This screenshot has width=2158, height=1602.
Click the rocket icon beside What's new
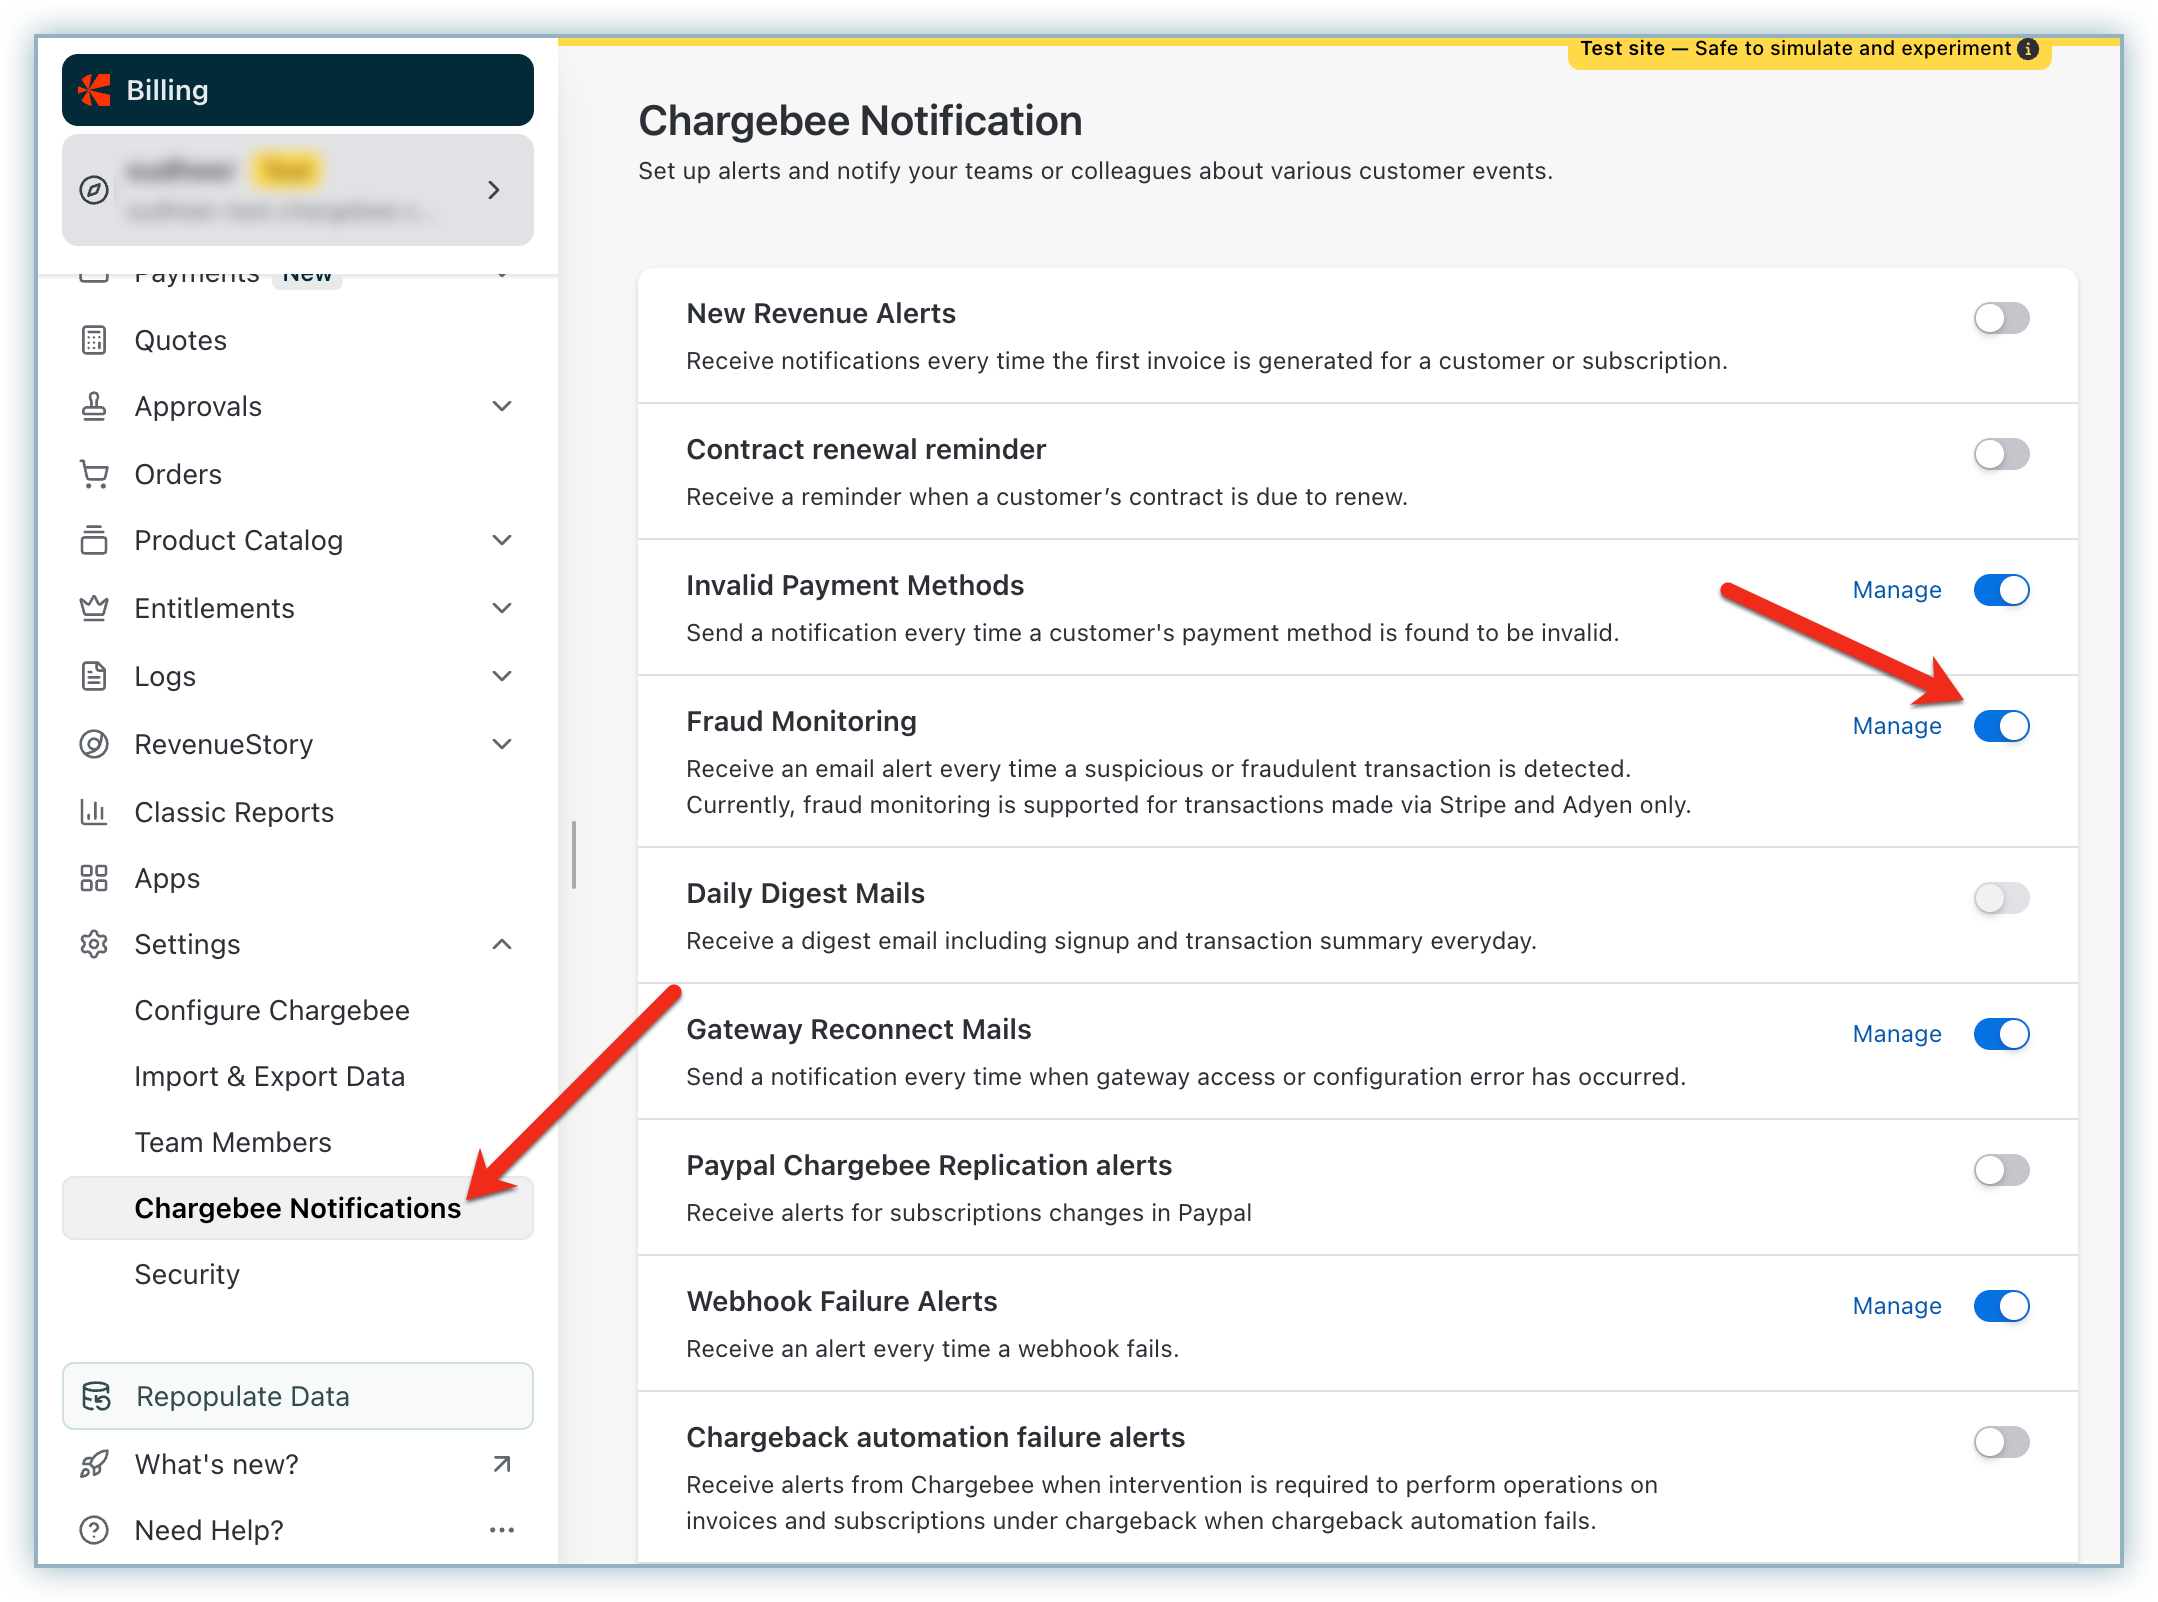pyautogui.click(x=94, y=1464)
